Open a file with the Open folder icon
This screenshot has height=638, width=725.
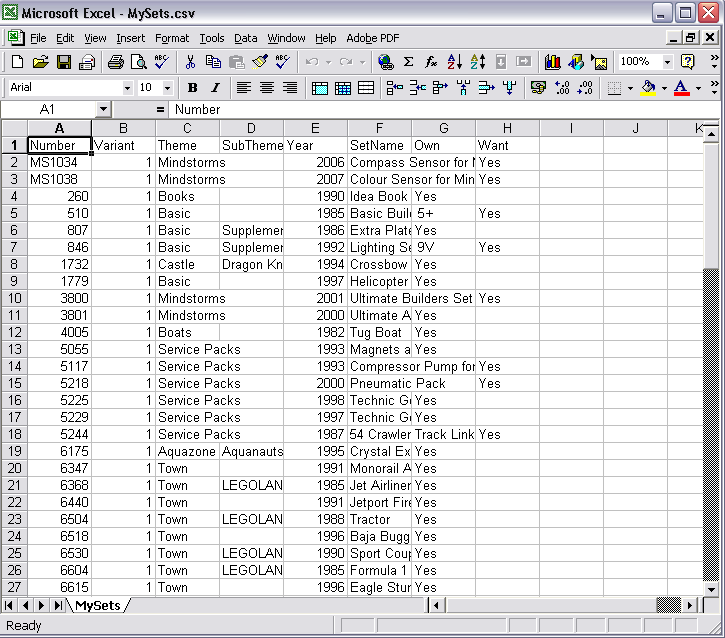tap(40, 61)
